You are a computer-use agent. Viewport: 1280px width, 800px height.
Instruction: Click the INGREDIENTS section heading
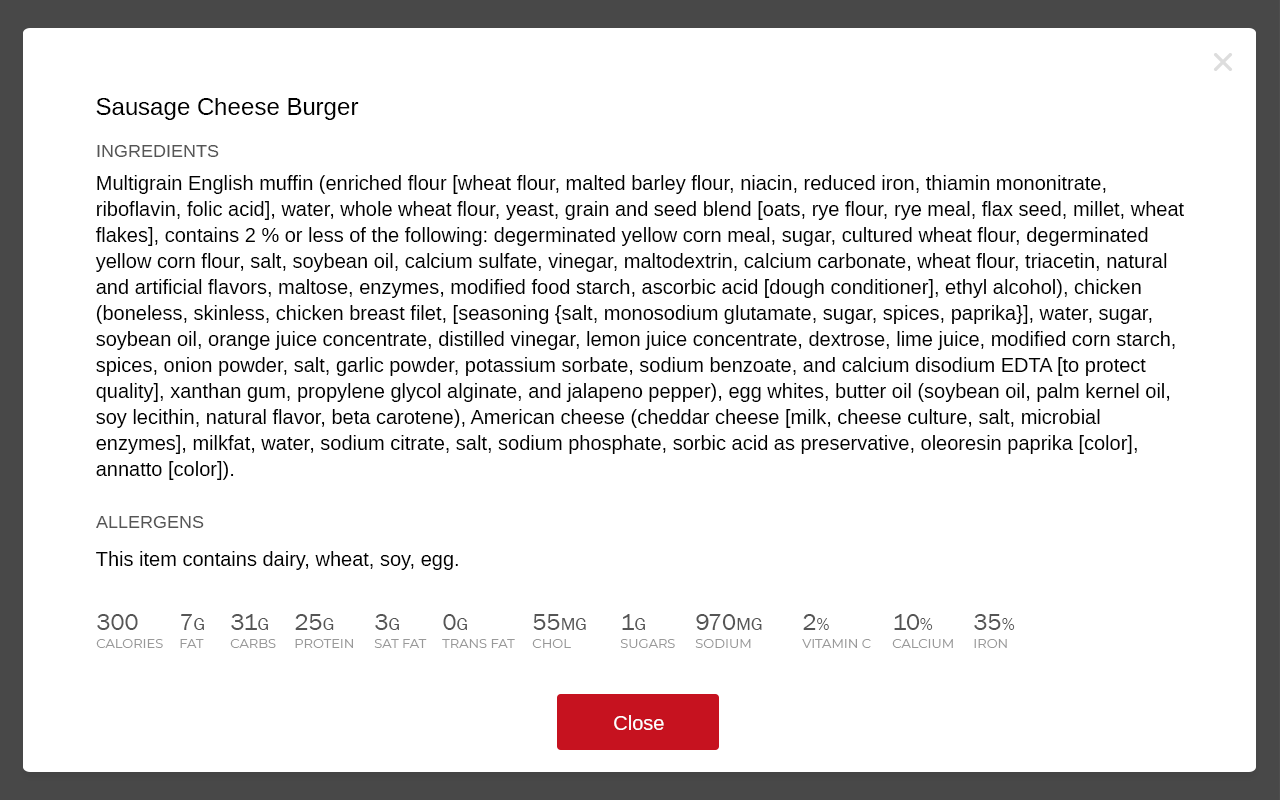tap(157, 151)
